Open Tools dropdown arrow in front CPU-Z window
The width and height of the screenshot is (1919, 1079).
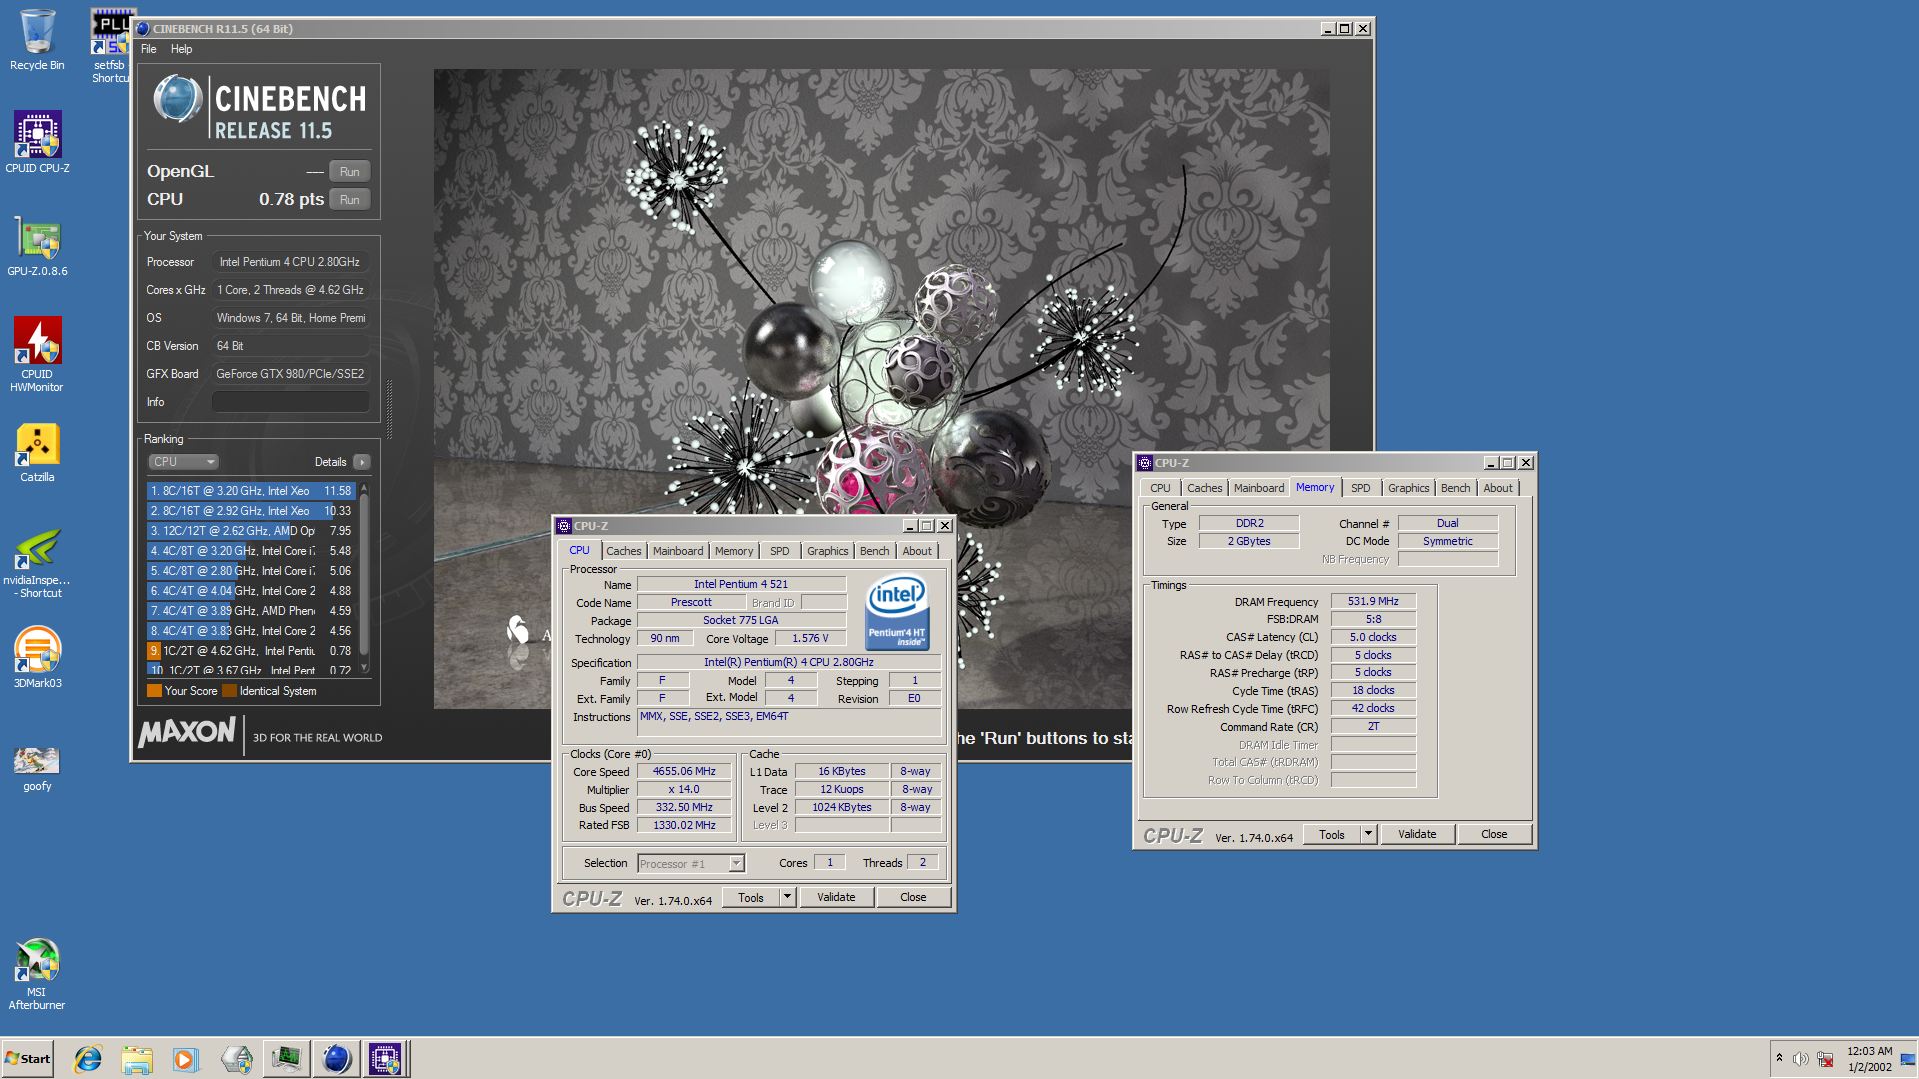click(787, 898)
